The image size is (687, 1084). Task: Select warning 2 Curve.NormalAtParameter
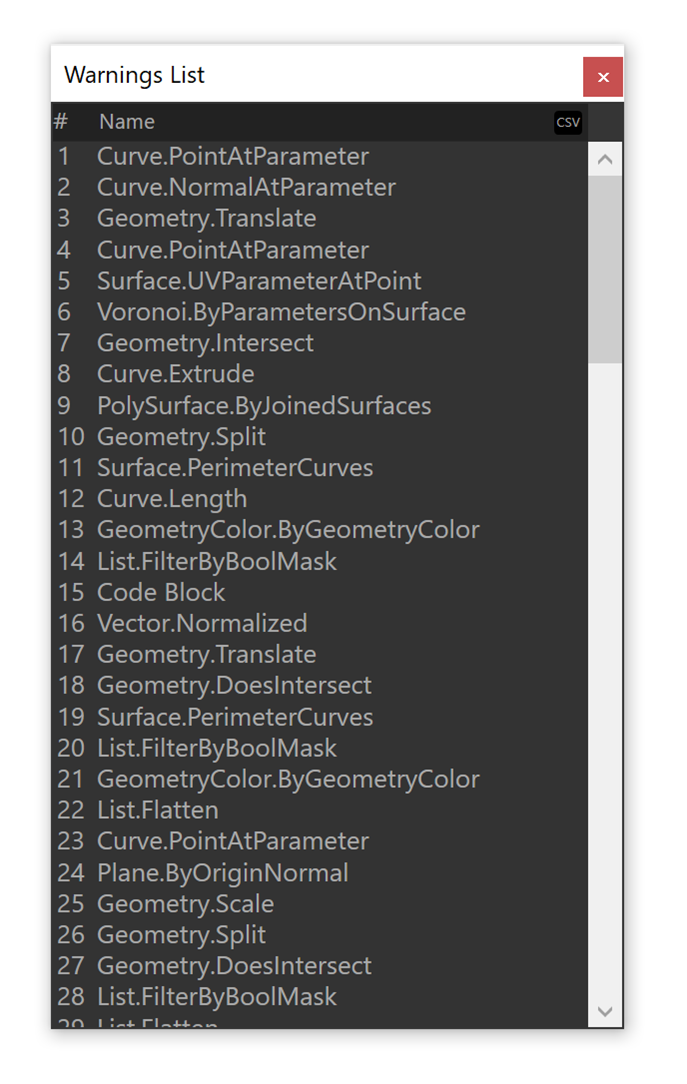click(x=246, y=187)
